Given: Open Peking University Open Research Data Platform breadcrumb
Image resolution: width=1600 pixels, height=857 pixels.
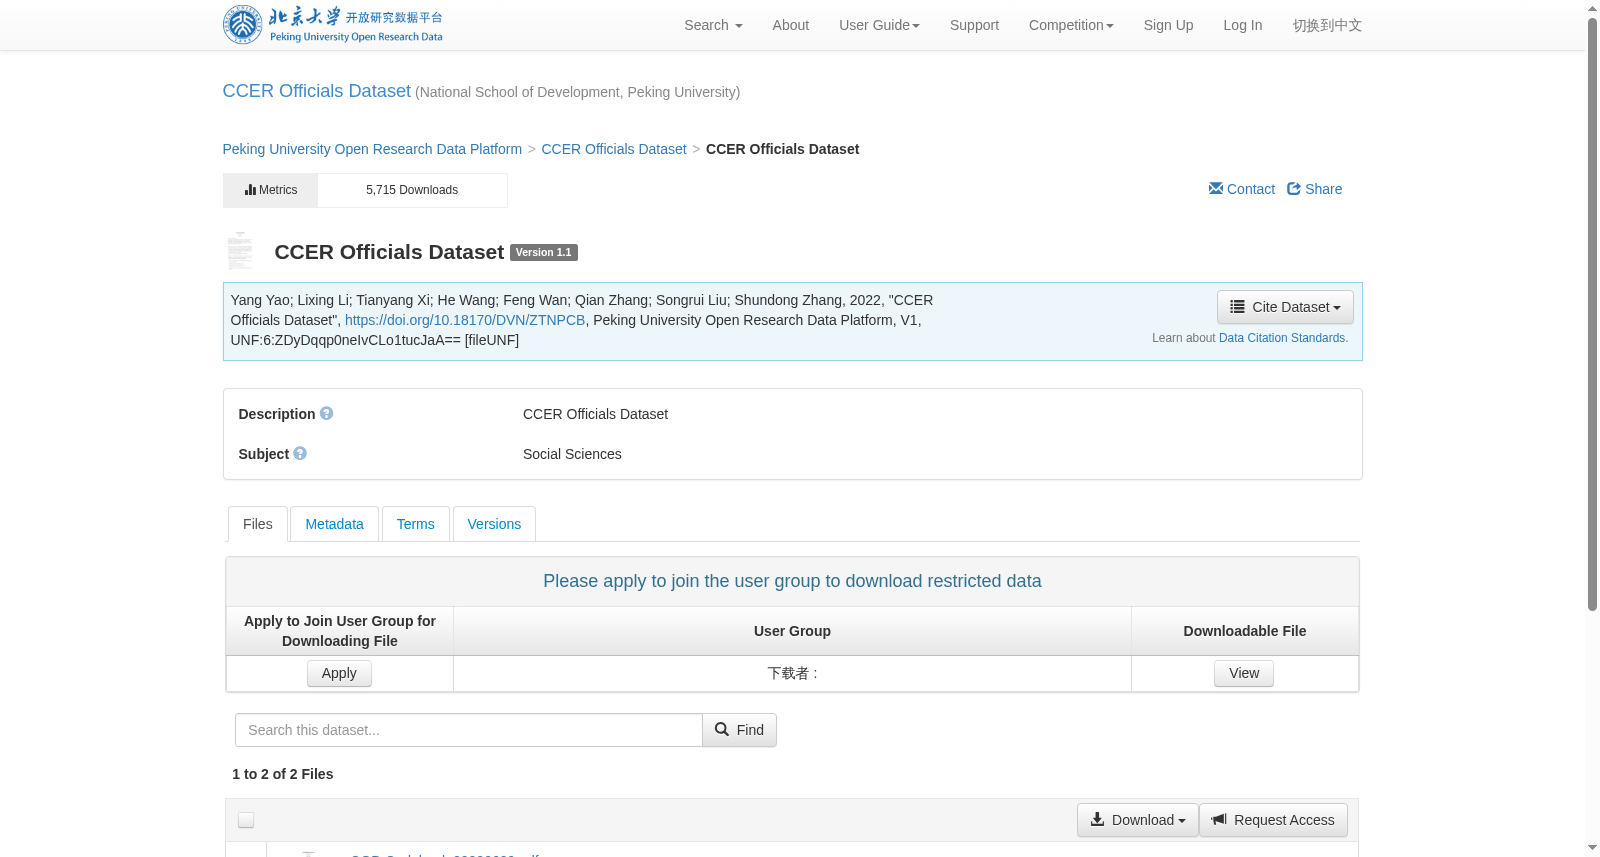Looking at the screenshot, I should 372,149.
